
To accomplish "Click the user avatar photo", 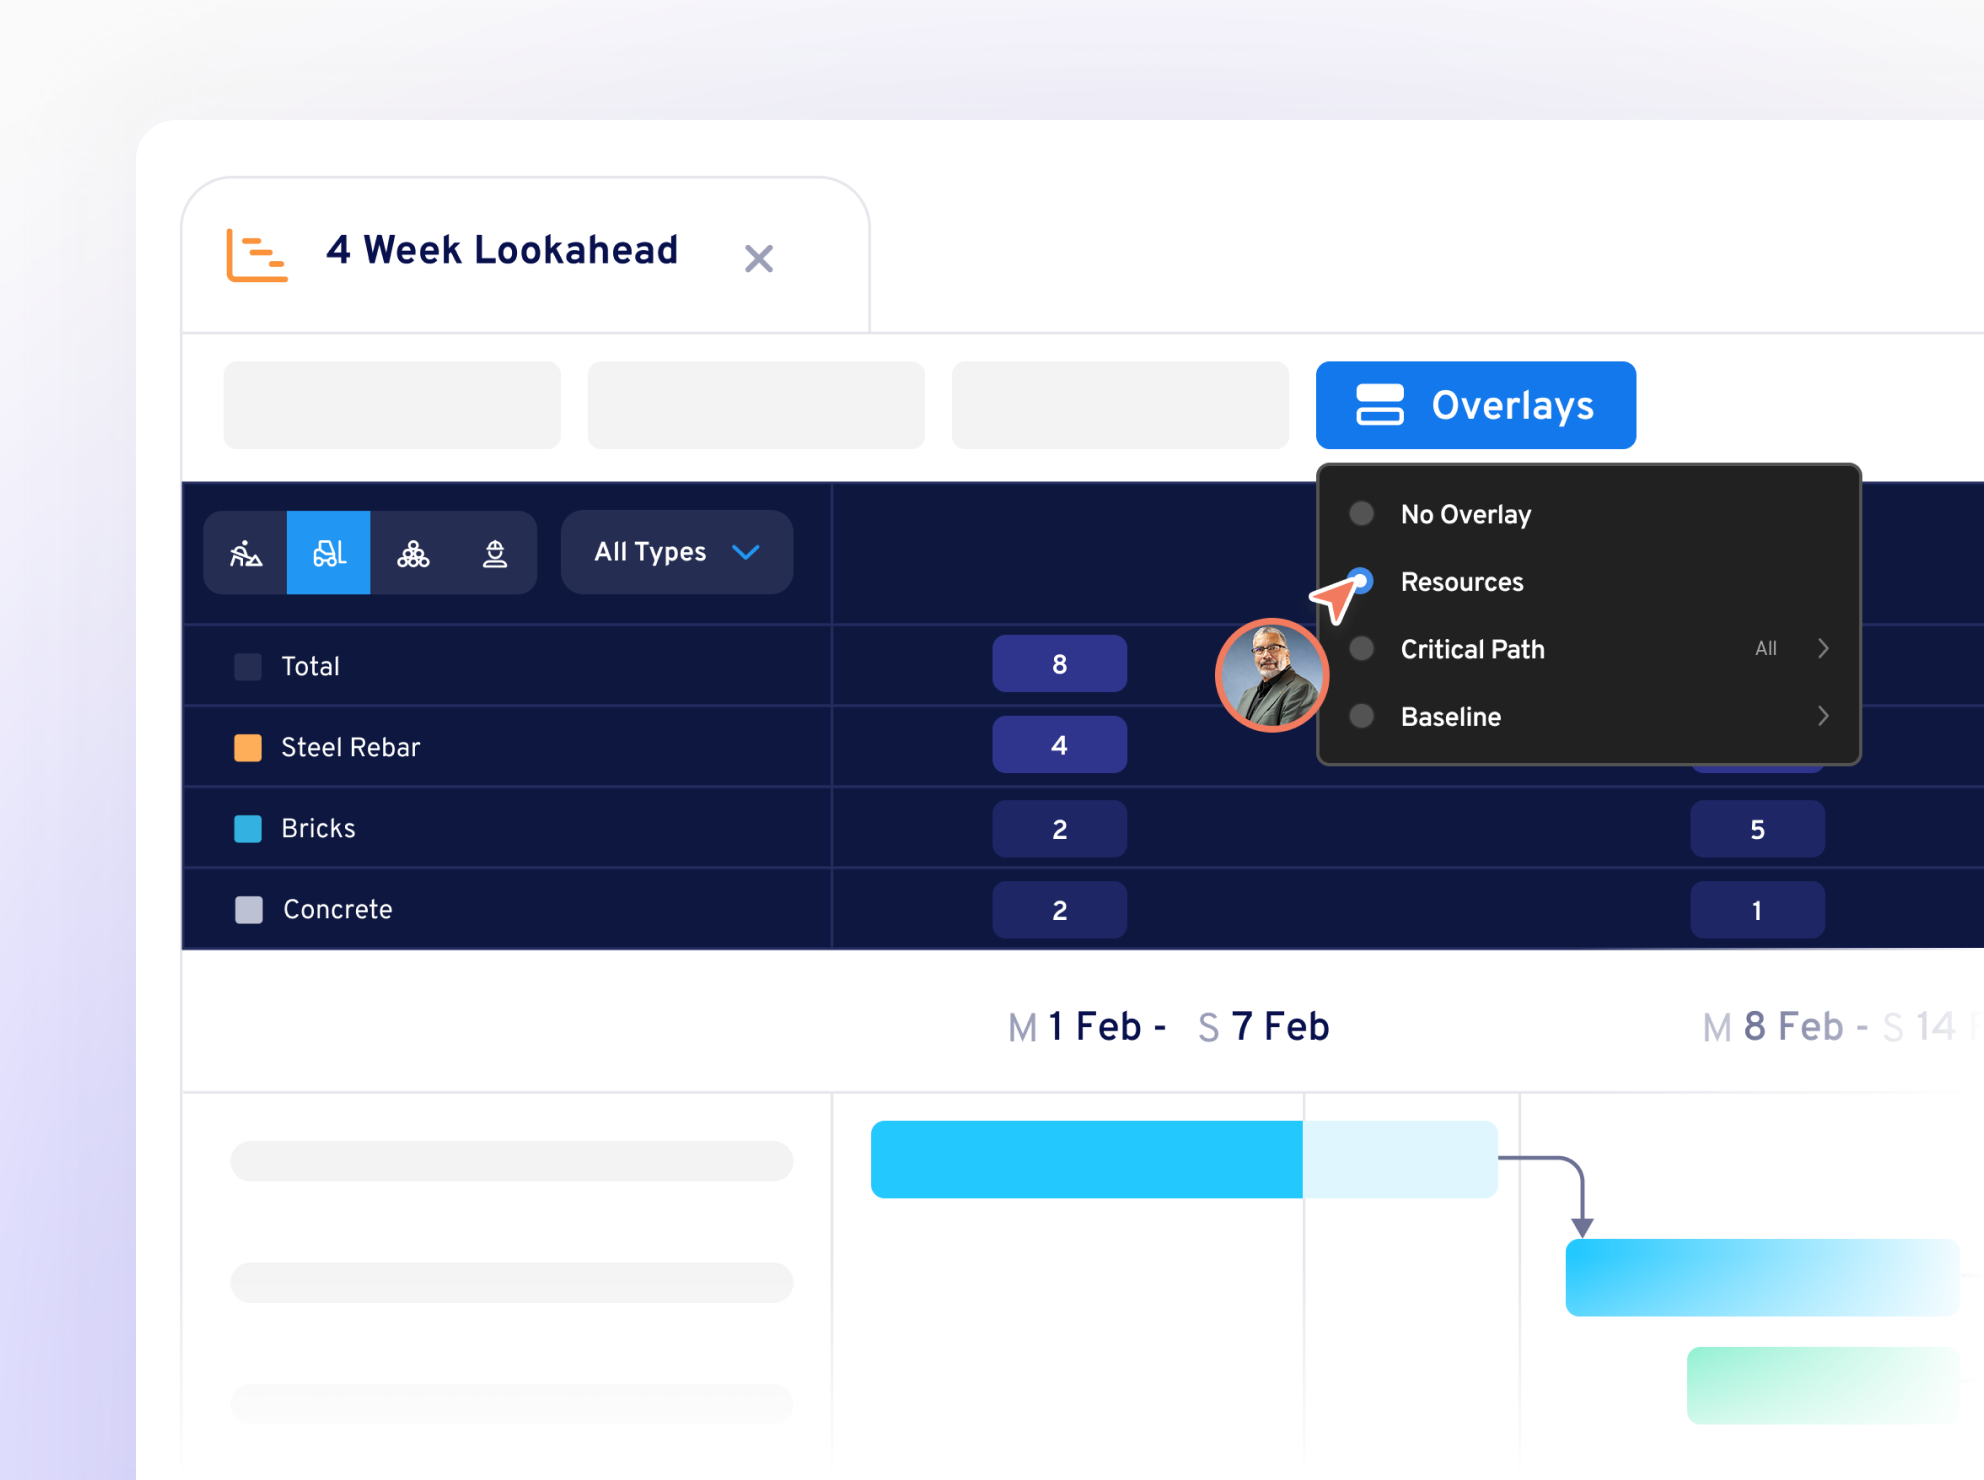I will (1271, 676).
